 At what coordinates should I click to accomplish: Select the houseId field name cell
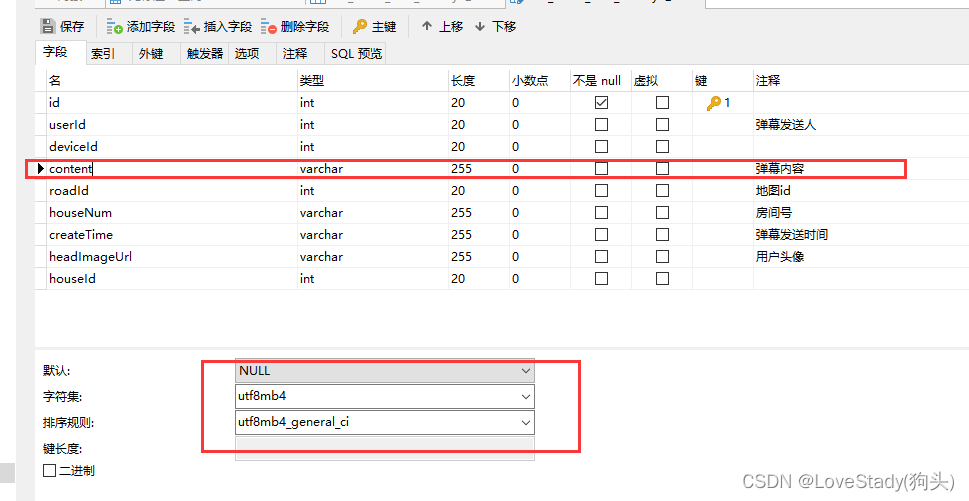coord(172,279)
